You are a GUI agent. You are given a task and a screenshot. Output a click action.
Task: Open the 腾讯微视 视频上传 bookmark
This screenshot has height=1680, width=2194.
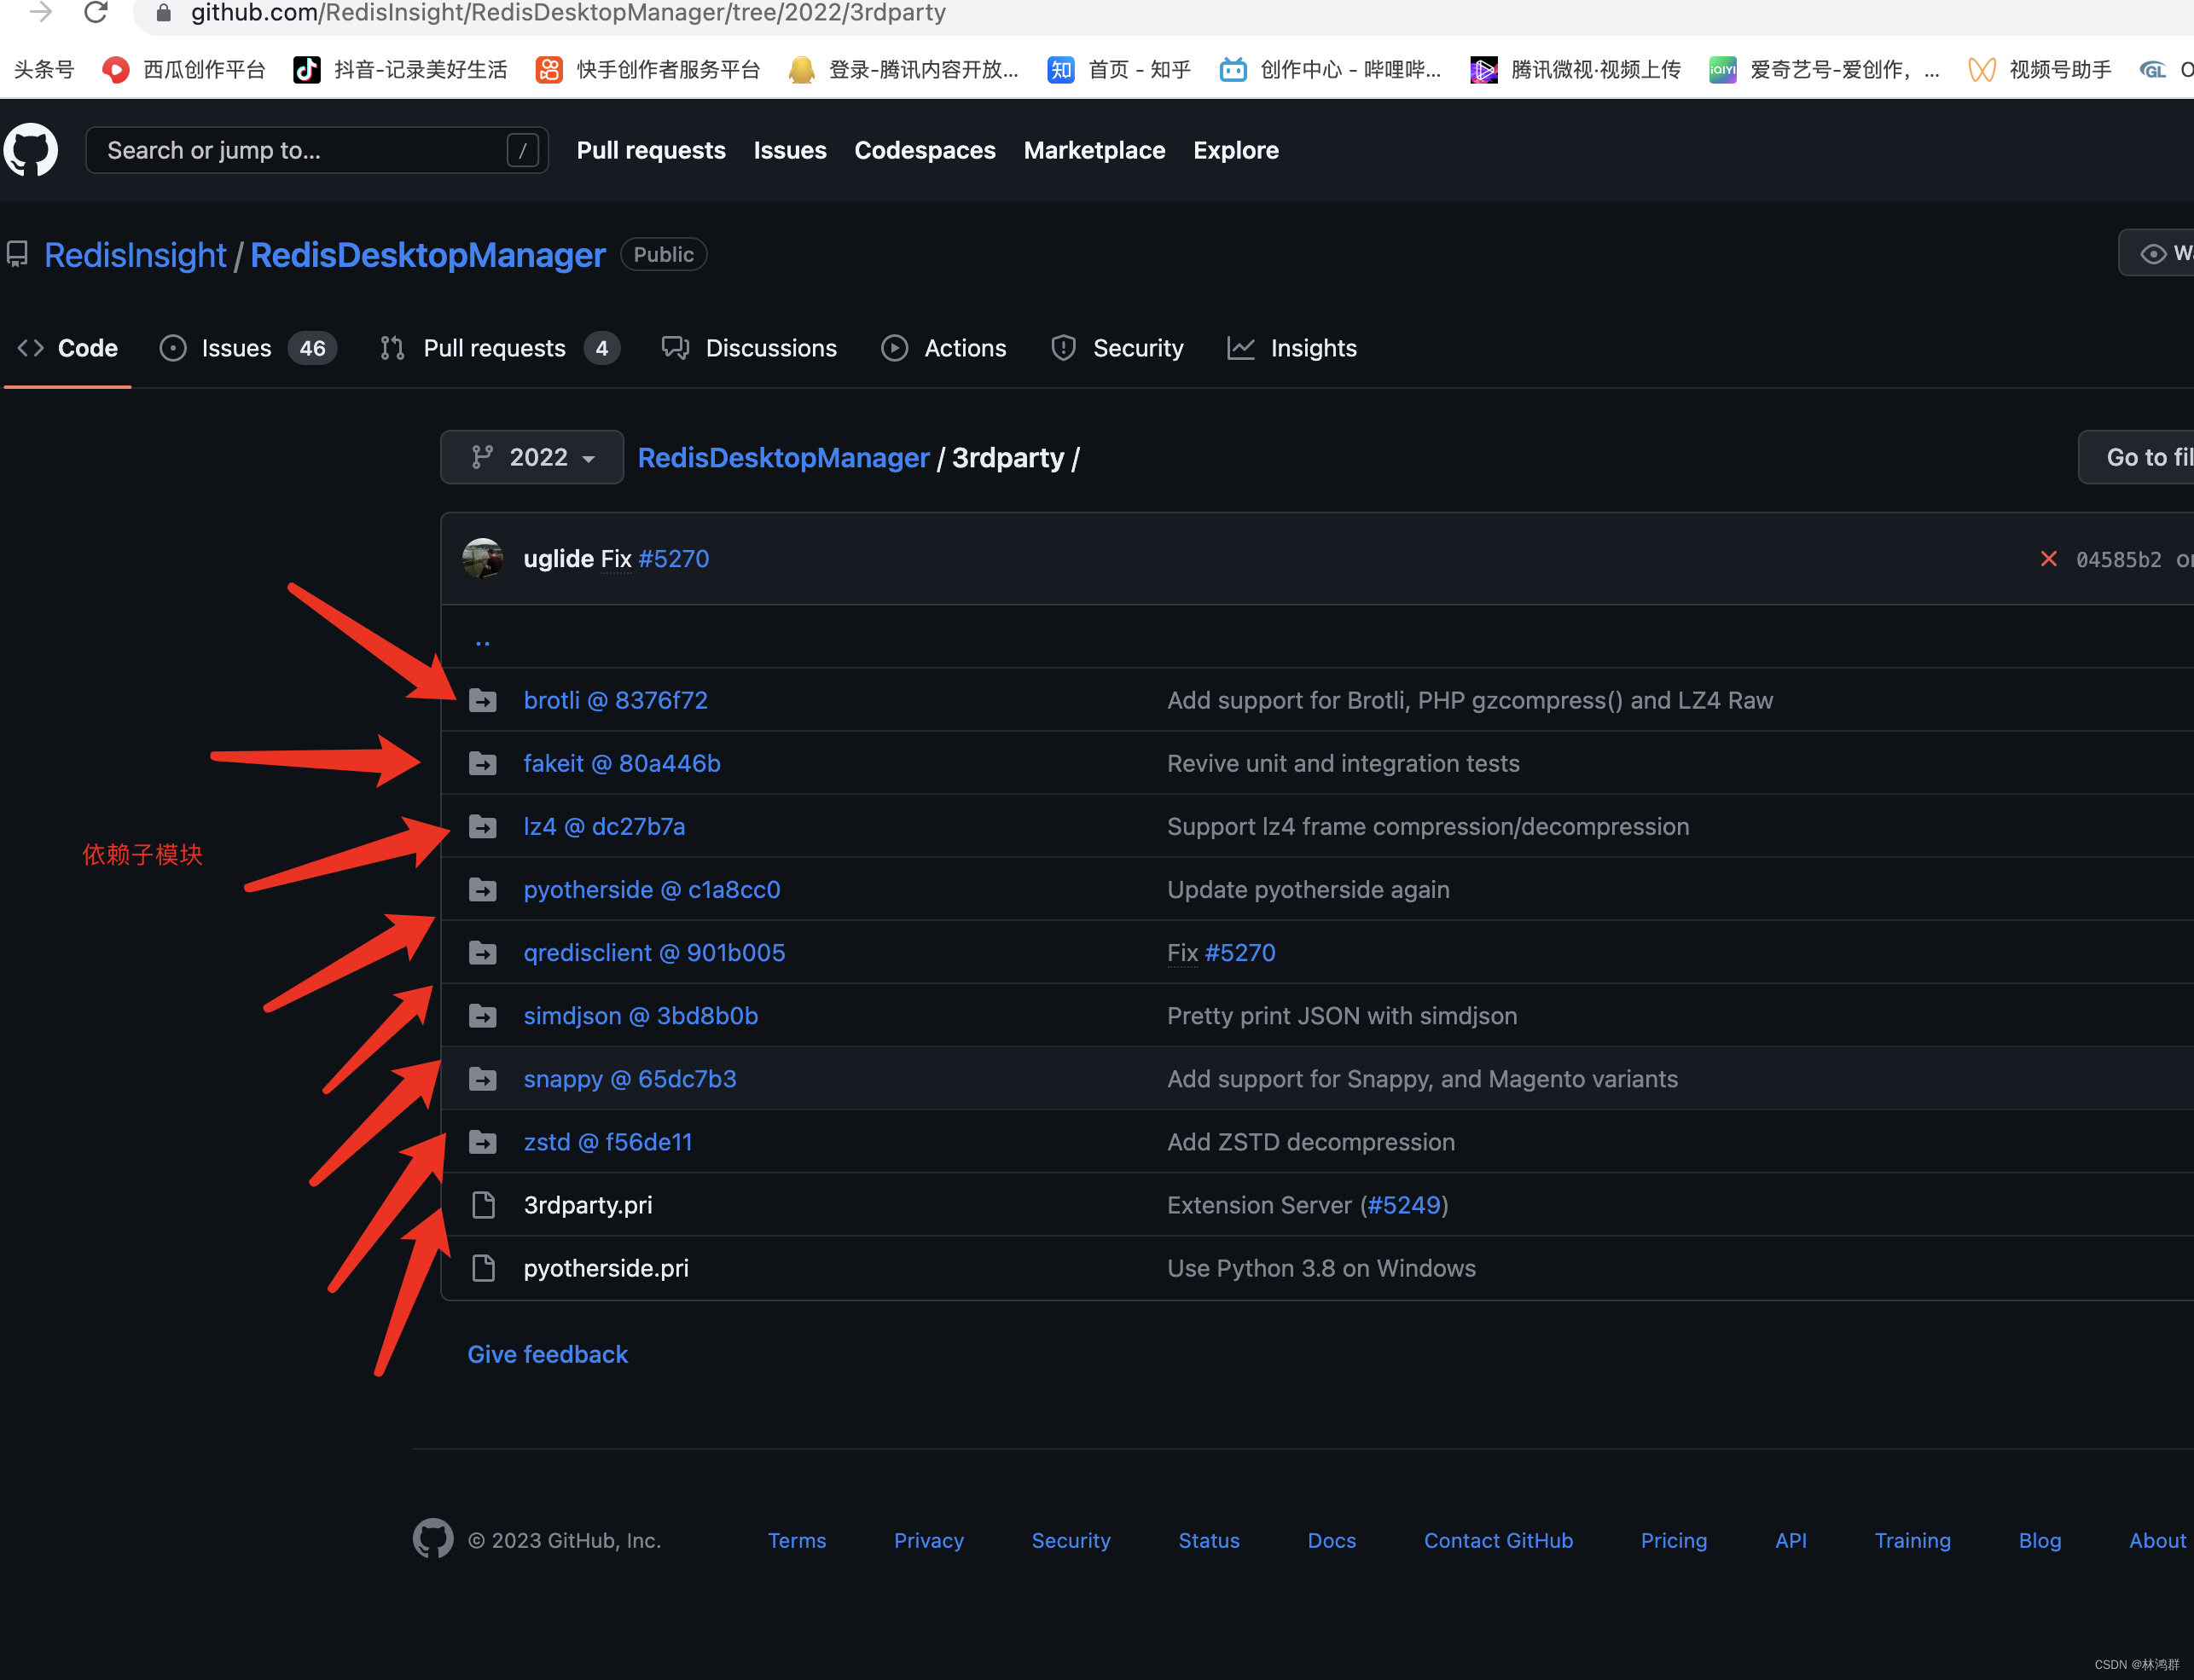[1575, 69]
